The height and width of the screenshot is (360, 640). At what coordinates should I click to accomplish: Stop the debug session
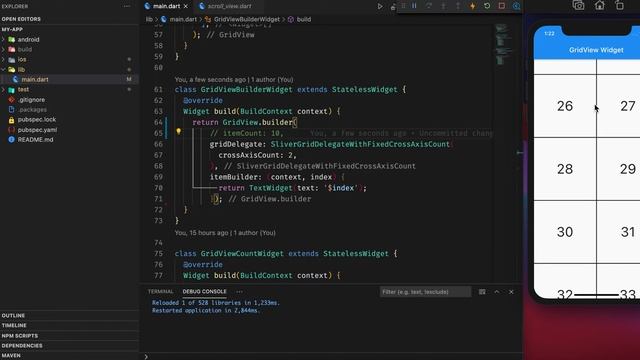(502, 6)
